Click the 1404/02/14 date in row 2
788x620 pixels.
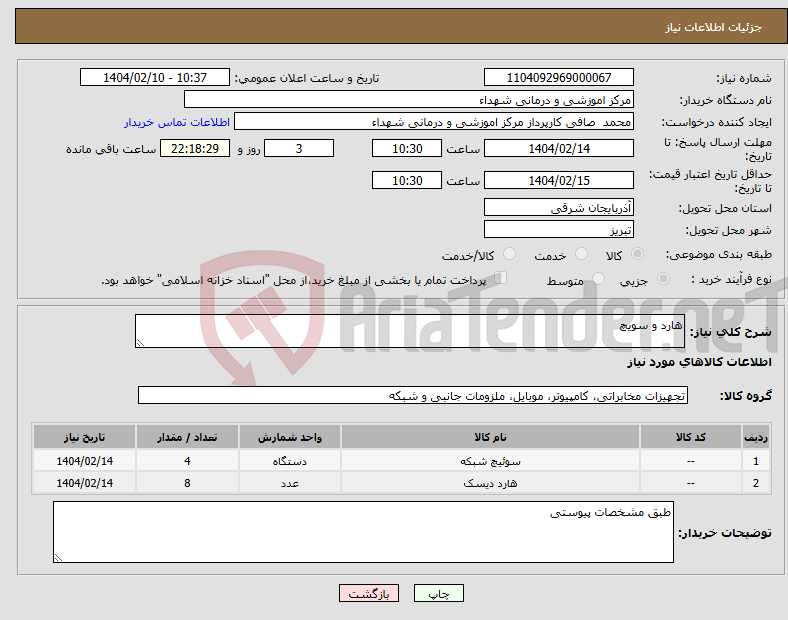[x=84, y=483]
